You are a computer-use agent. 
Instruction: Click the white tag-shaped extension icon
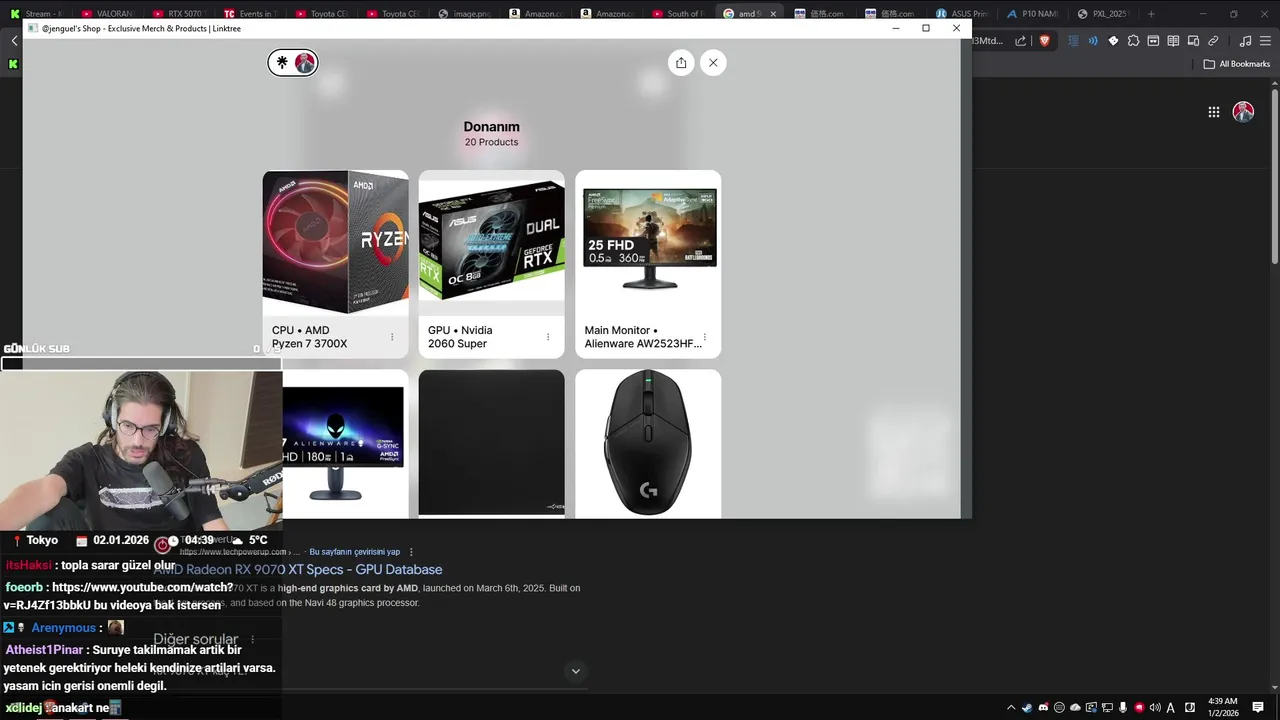tap(1113, 41)
